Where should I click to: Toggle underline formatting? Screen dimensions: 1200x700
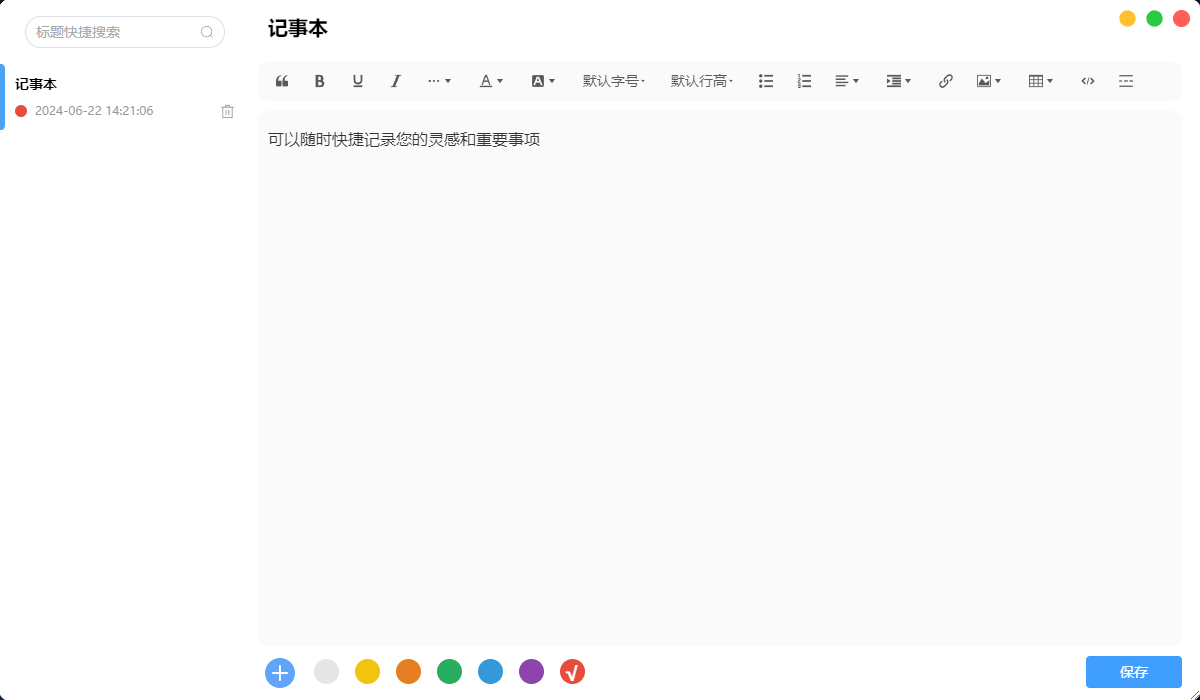click(x=357, y=81)
